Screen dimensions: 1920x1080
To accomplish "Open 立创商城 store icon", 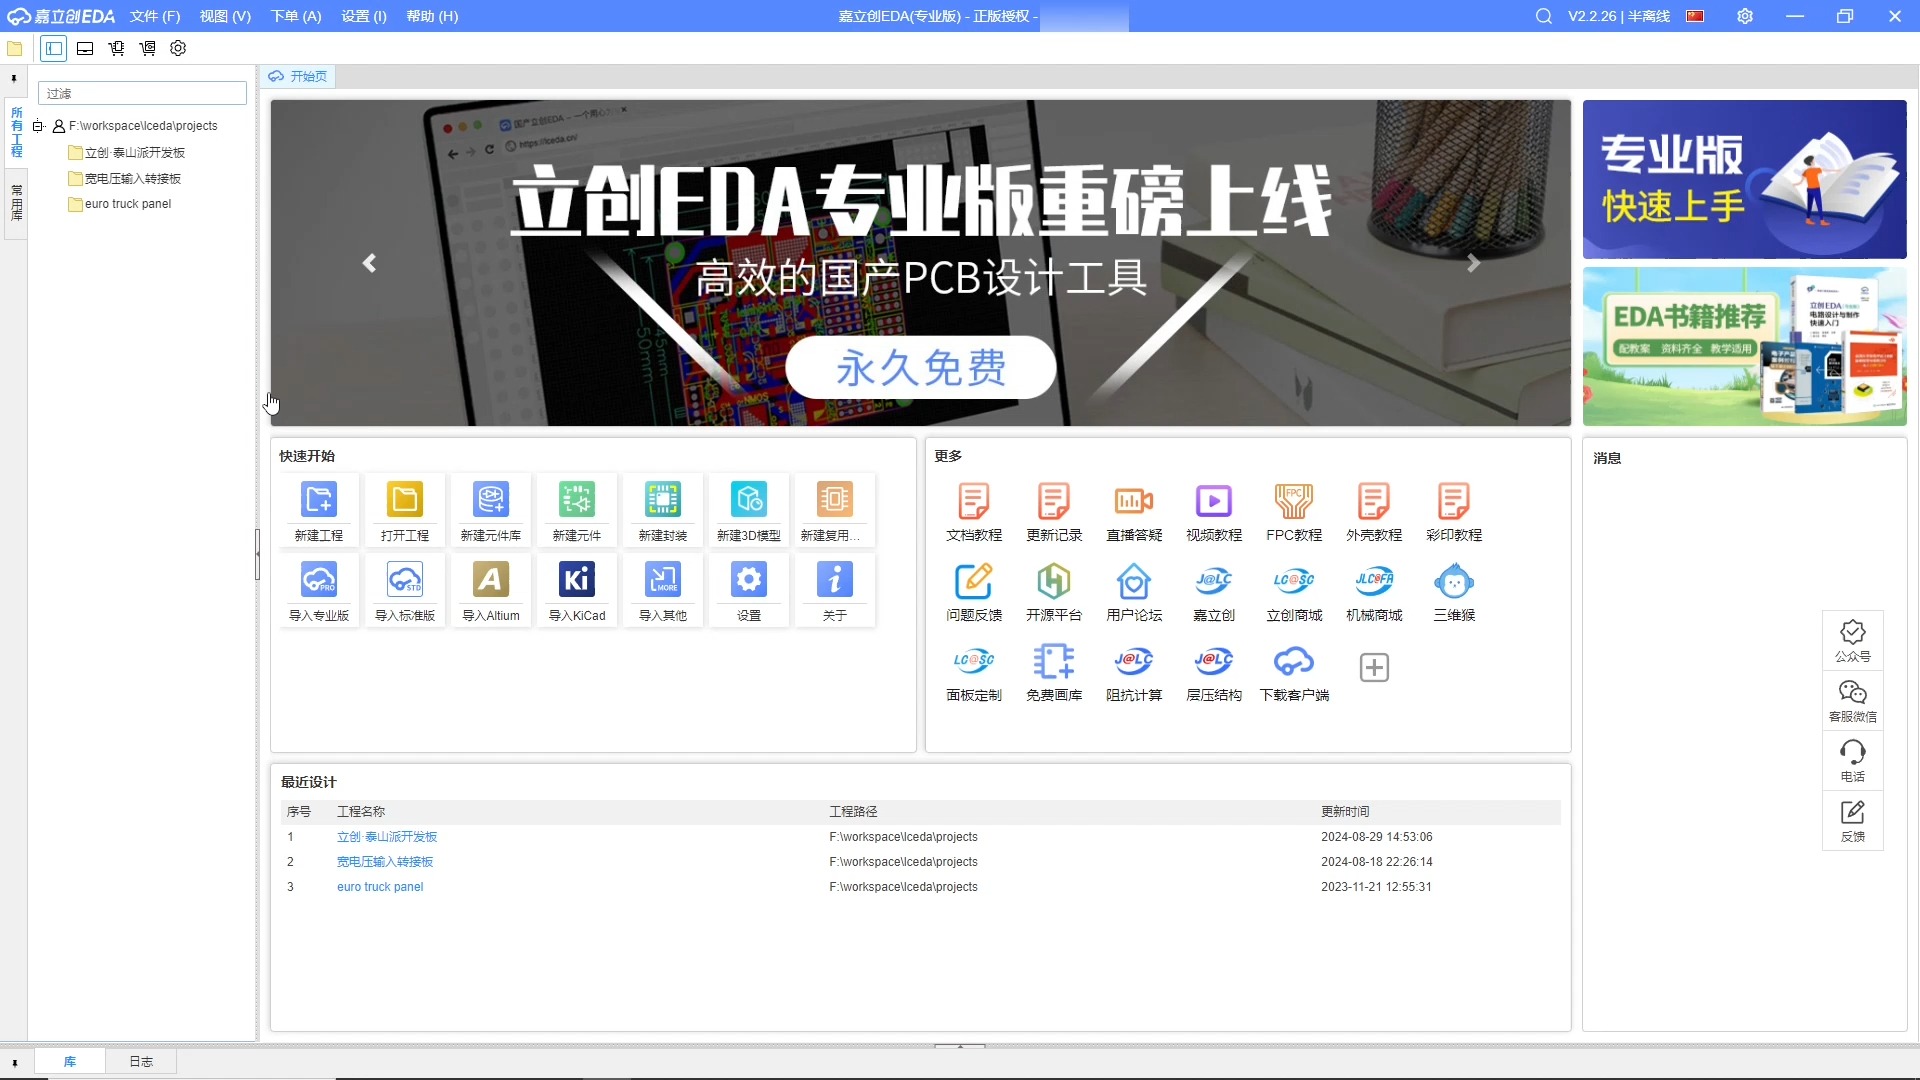I will [1294, 581].
